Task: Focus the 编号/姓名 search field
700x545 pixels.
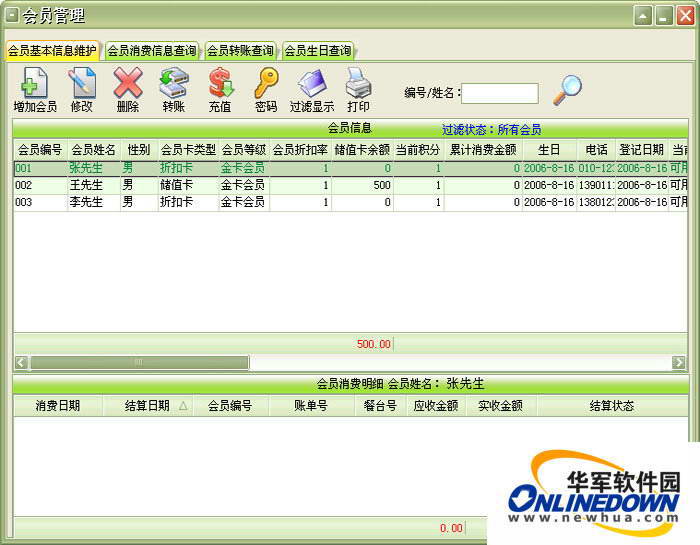Action: 500,93
